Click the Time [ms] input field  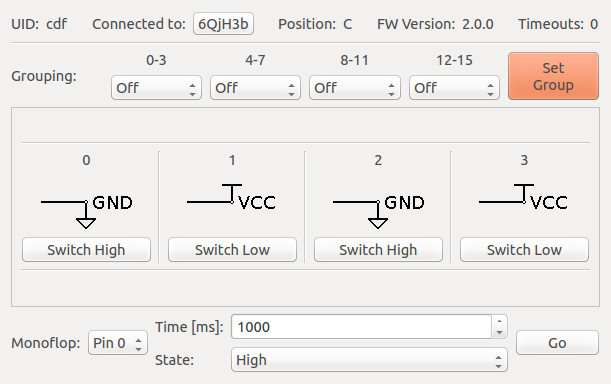coord(361,327)
